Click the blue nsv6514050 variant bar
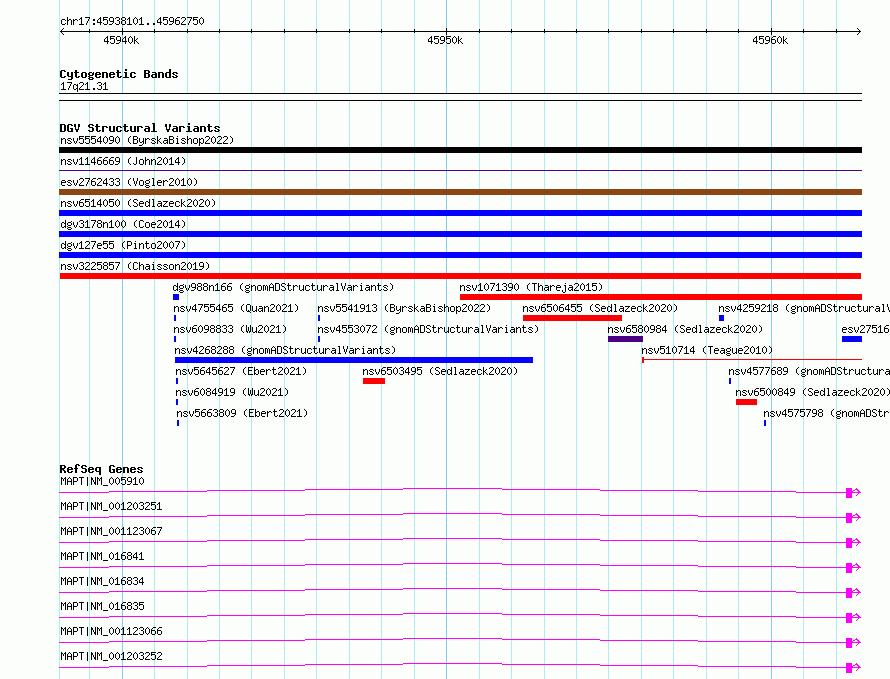The width and height of the screenshot is (890, 679). 460,213
